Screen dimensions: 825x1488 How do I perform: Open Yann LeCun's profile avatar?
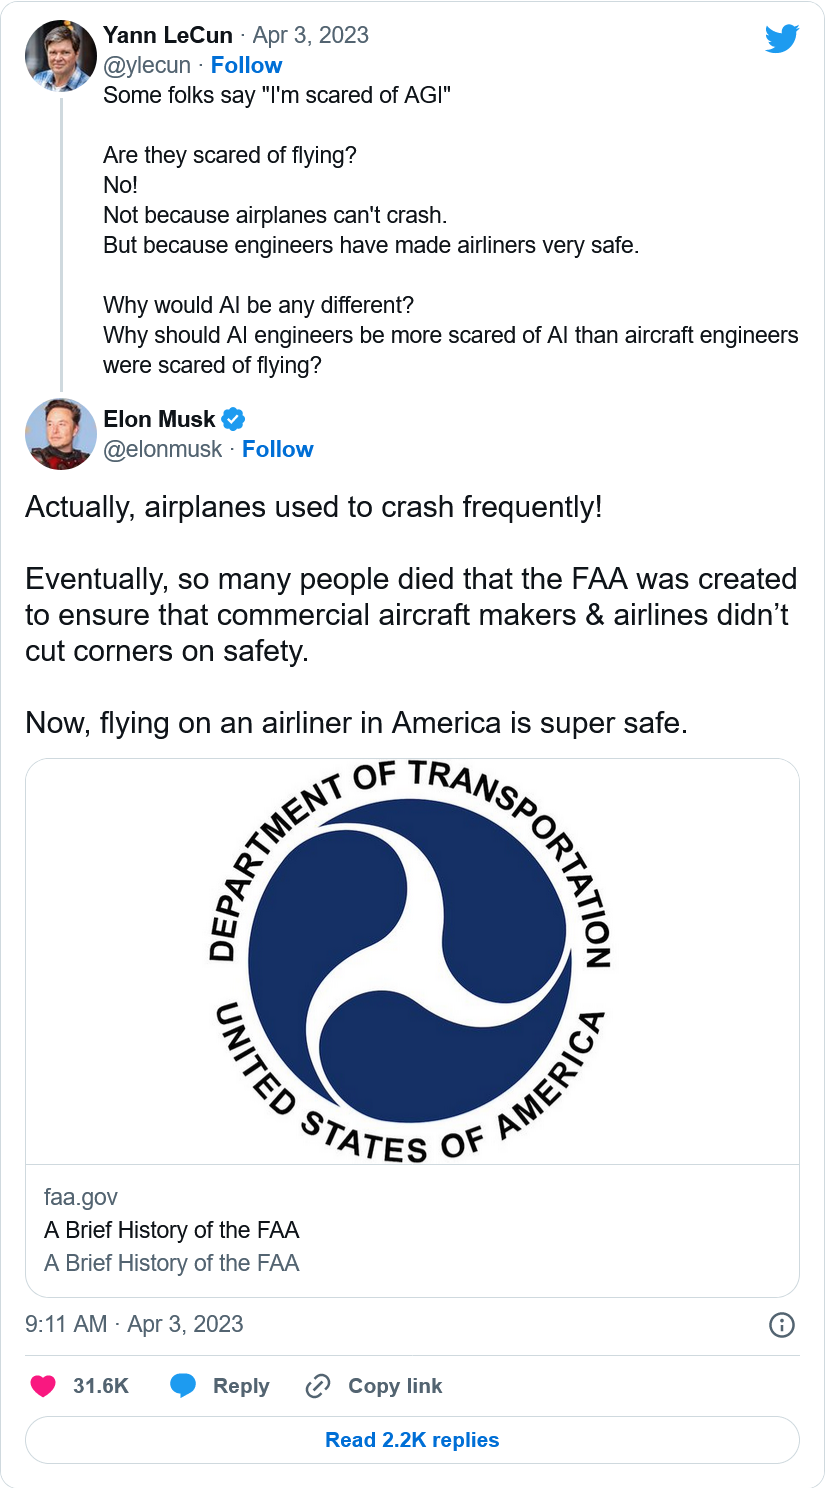[60, 55]
